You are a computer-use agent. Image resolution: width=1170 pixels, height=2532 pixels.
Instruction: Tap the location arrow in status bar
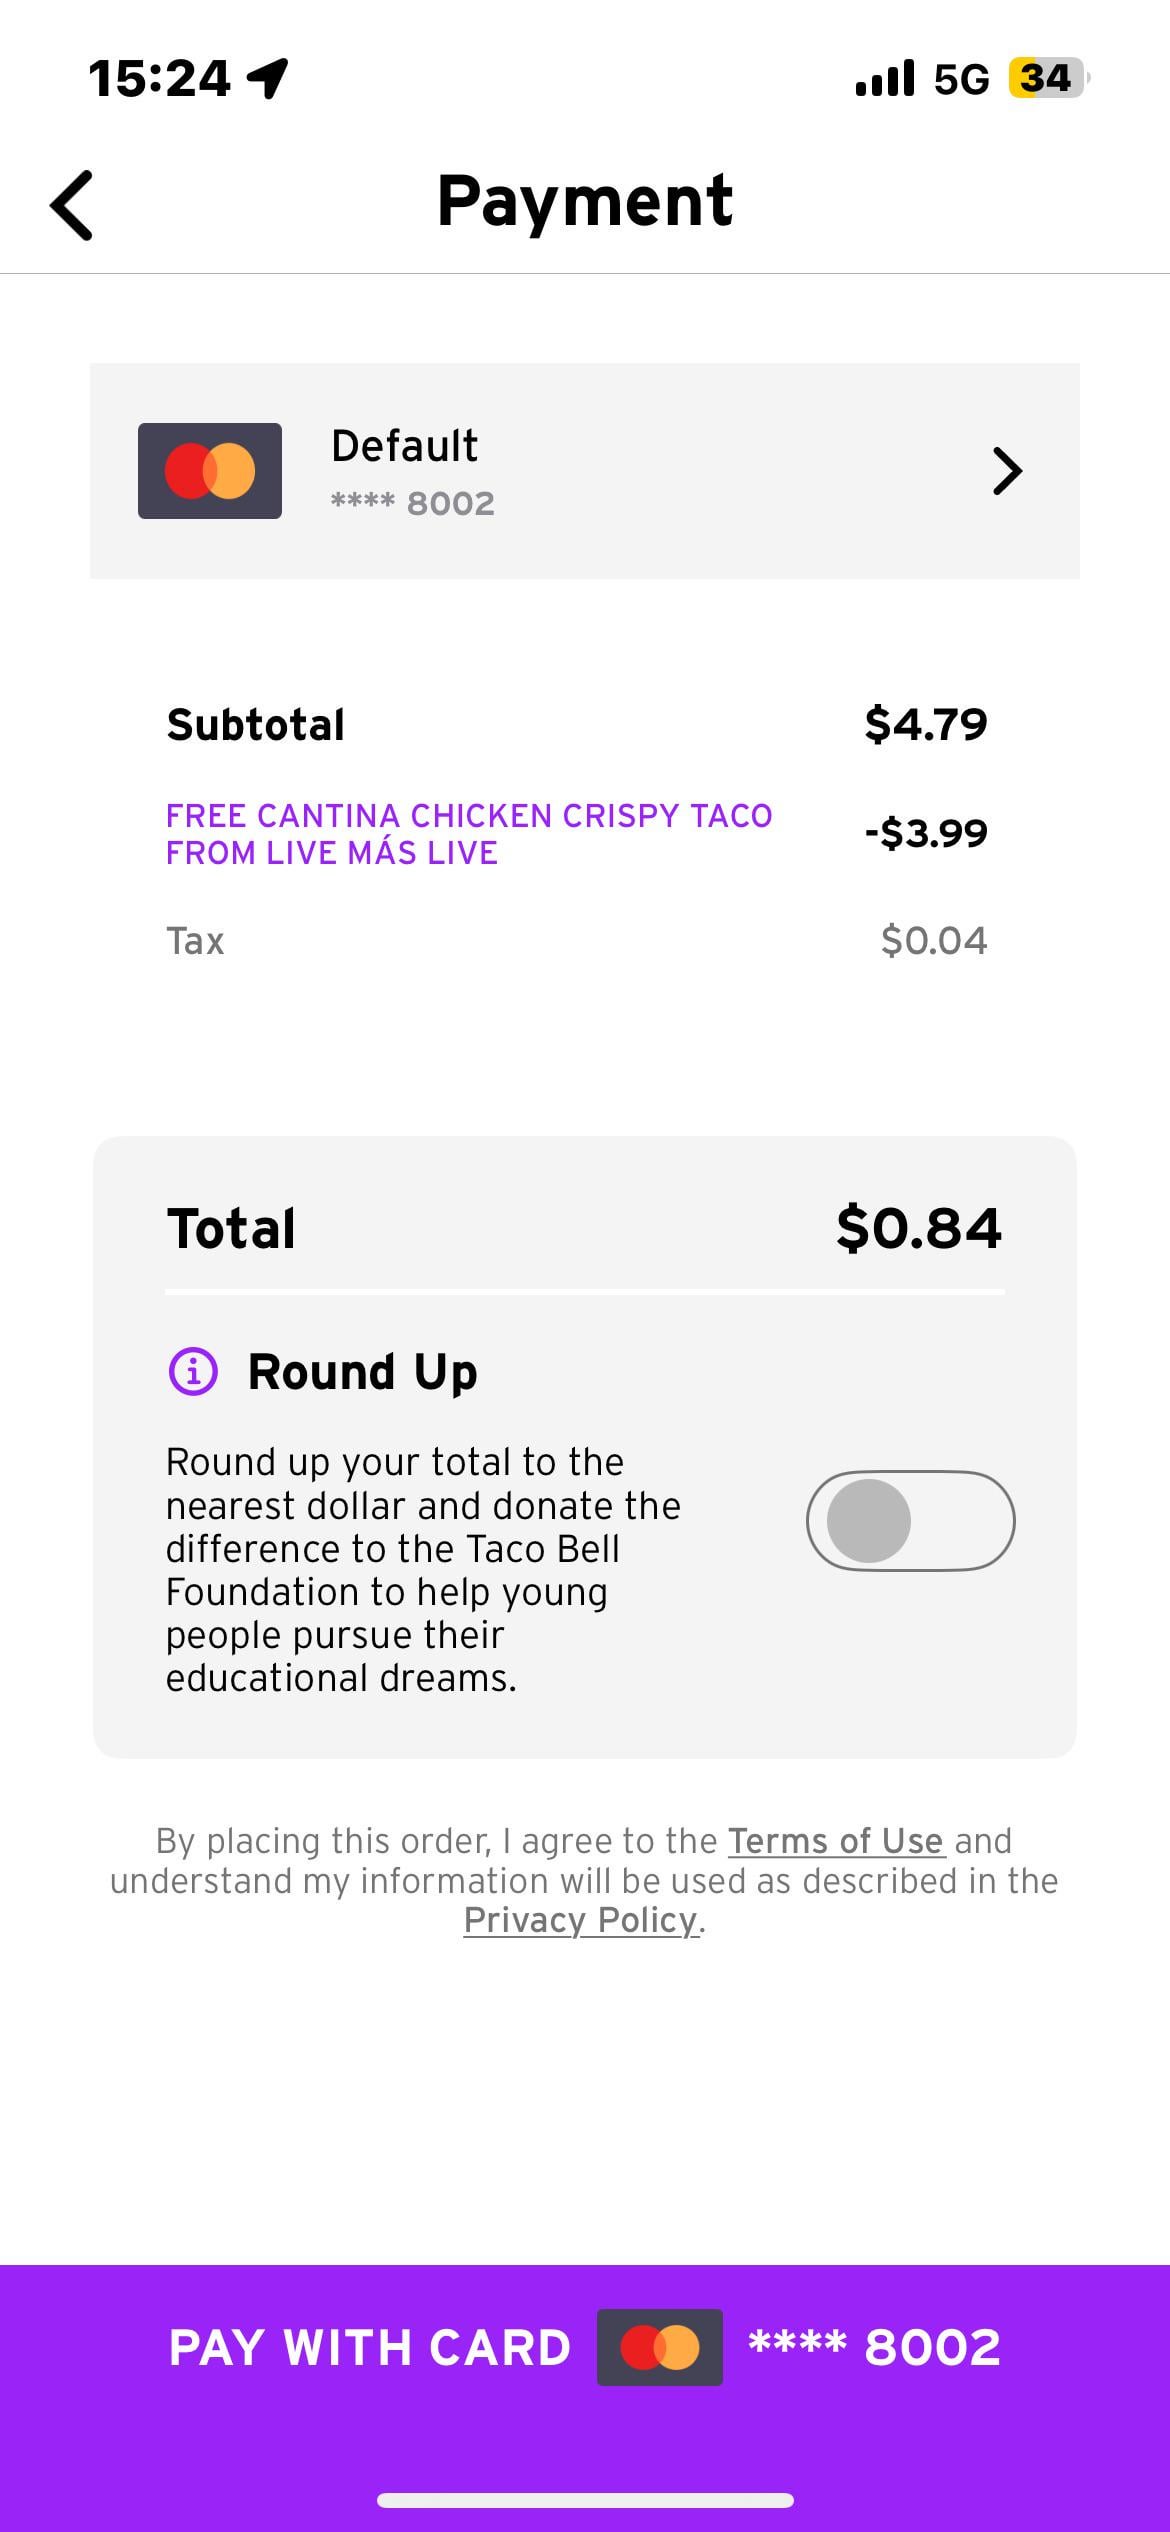(268, 78)
